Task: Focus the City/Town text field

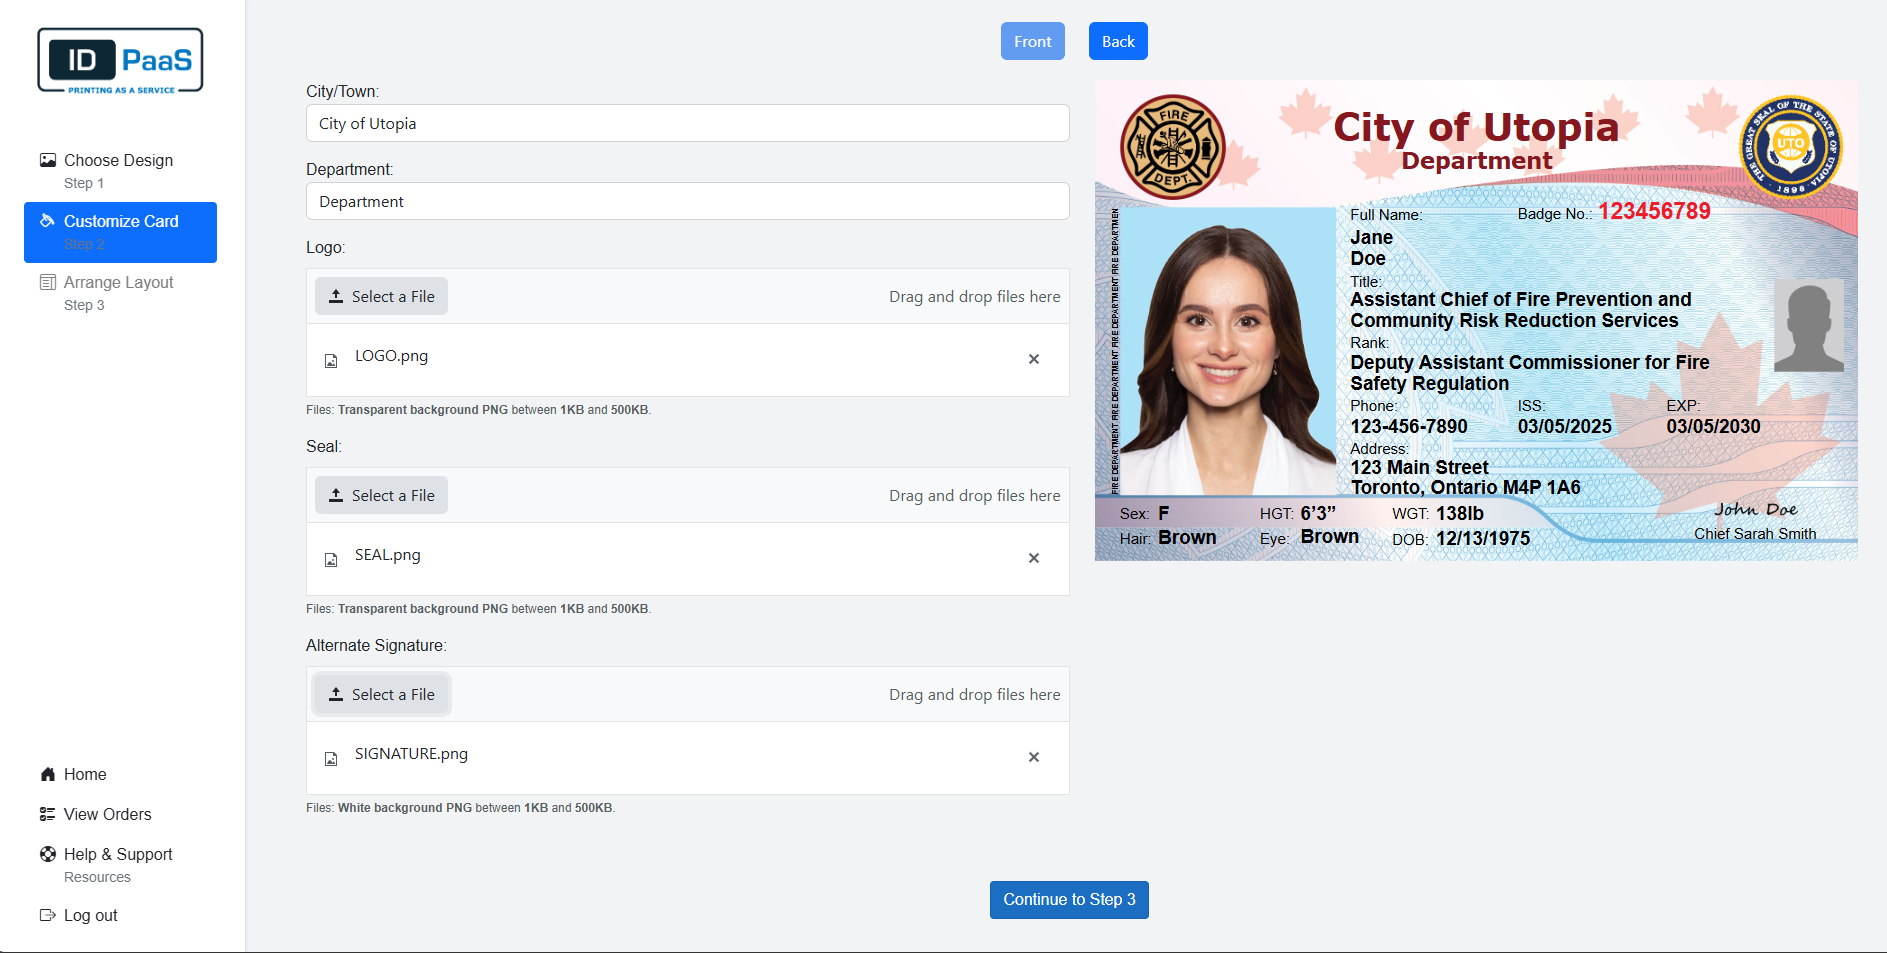Action: click(687, 123)
